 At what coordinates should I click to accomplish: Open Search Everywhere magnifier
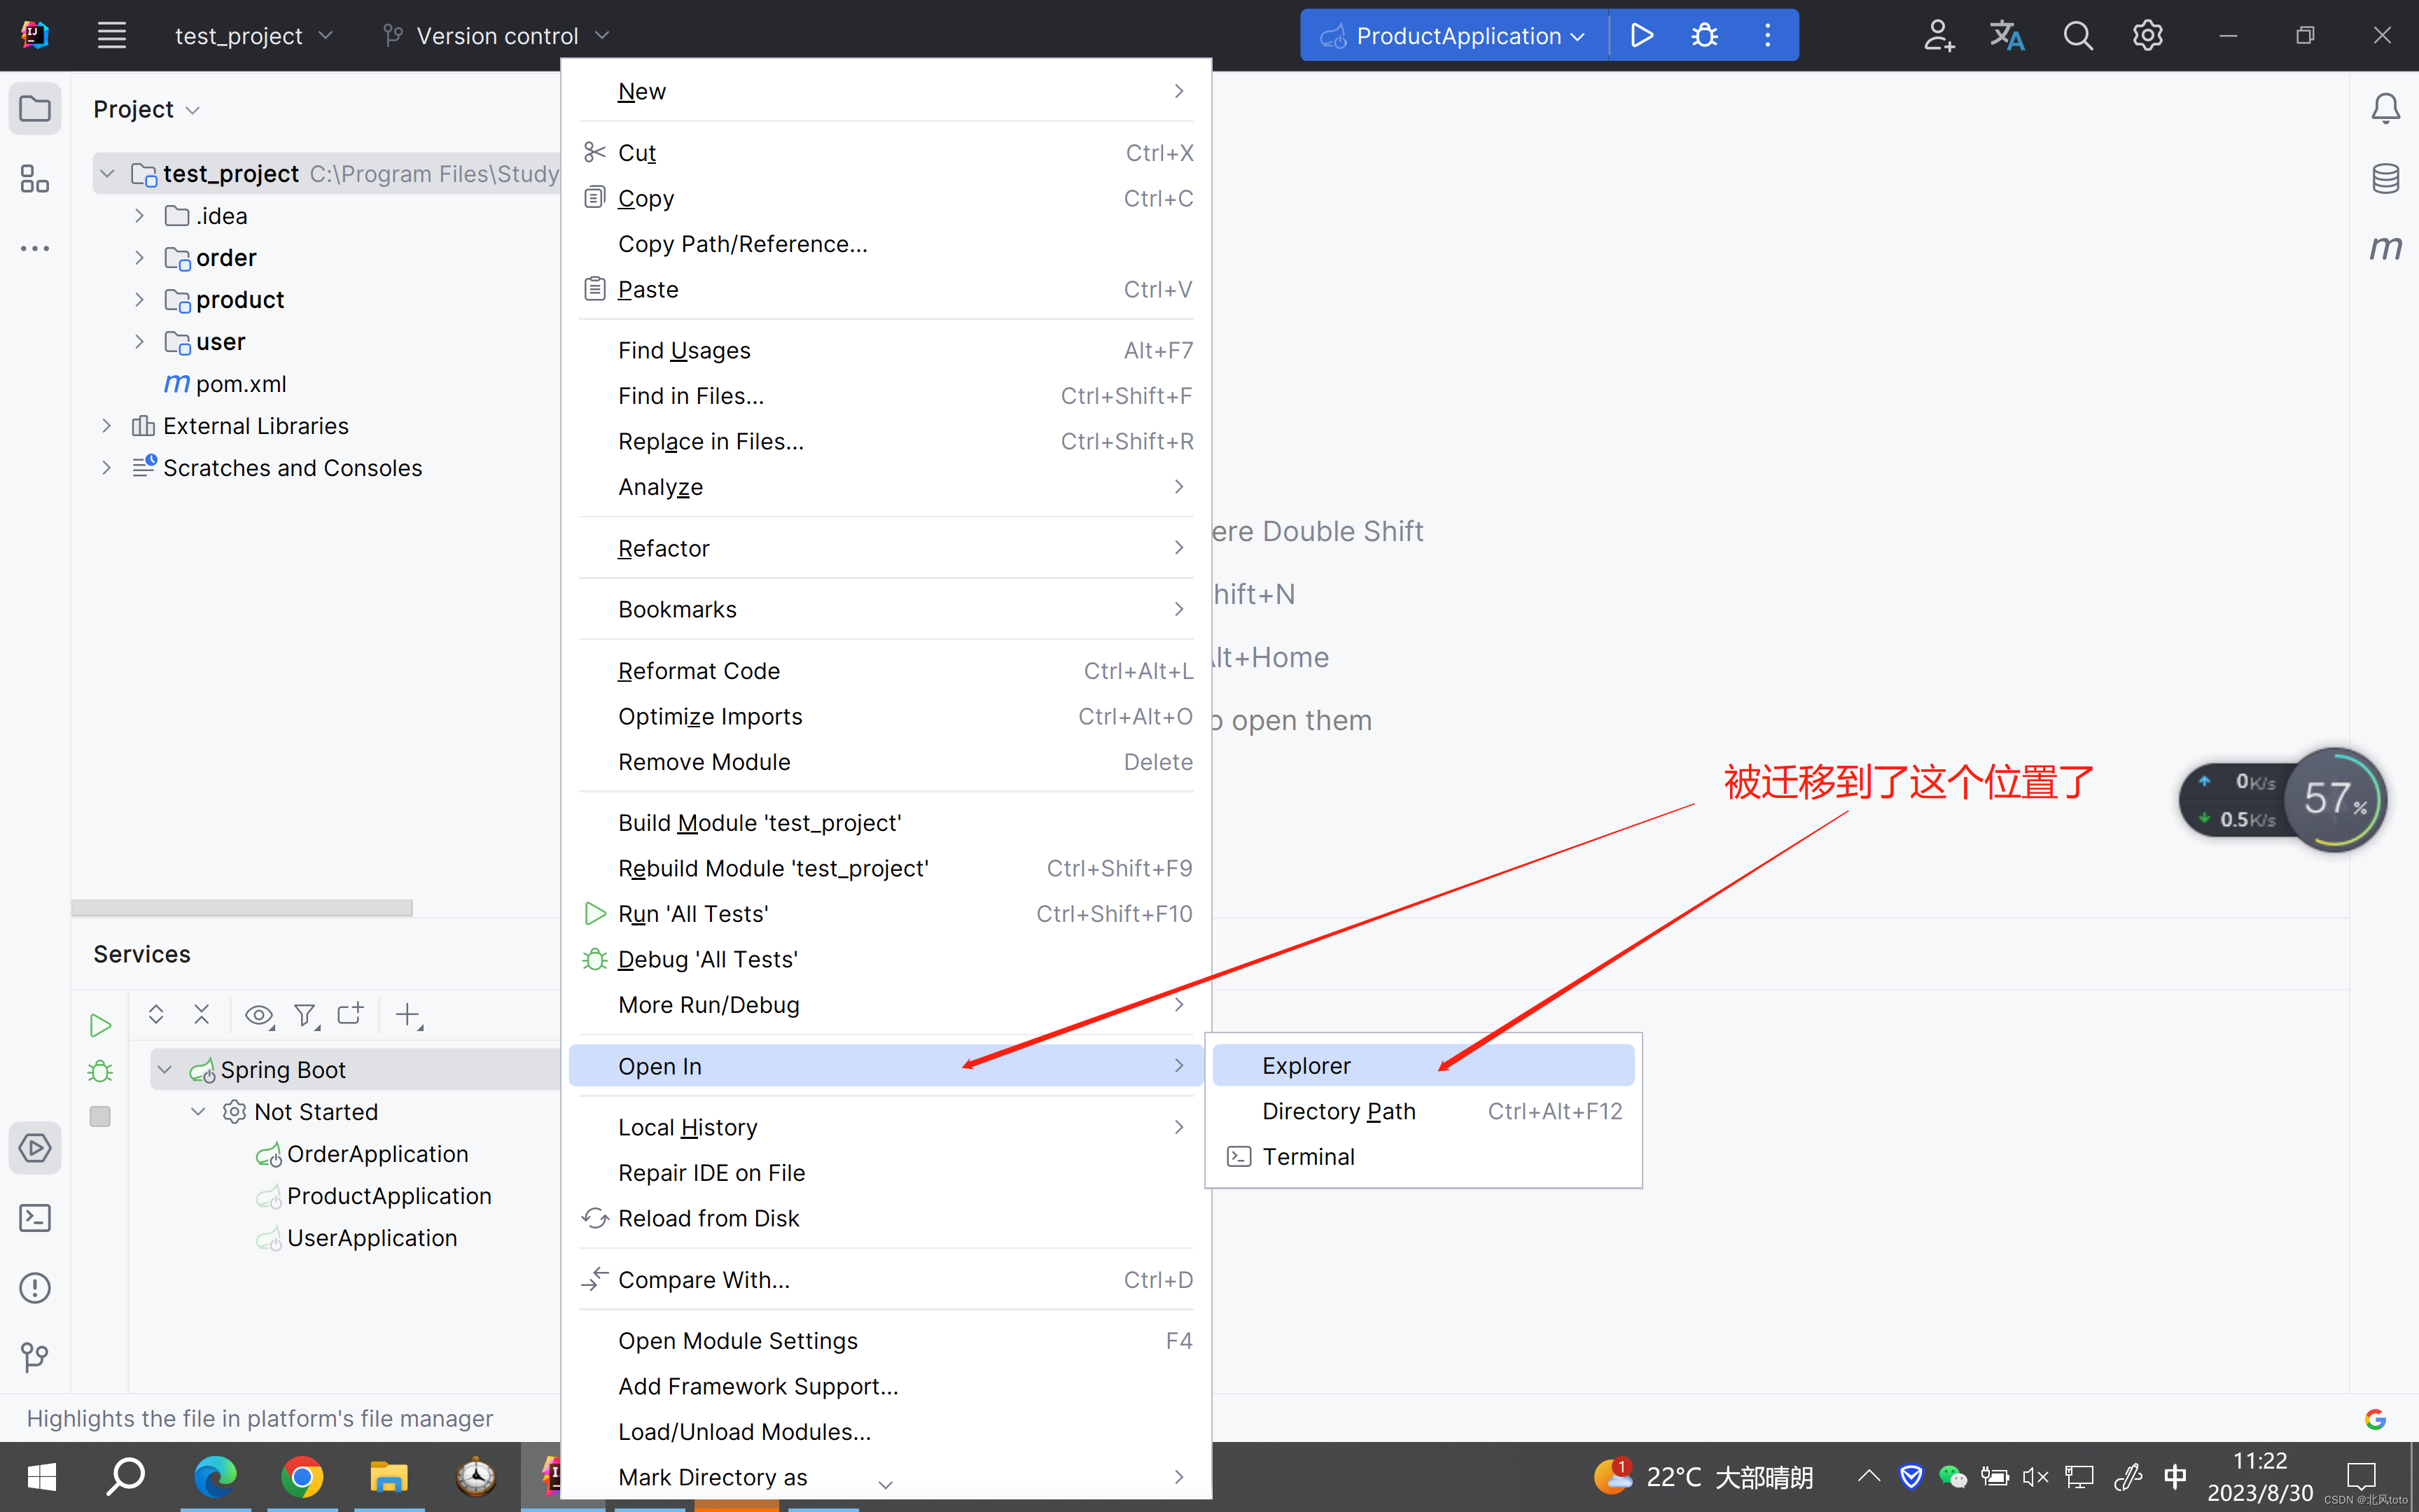2078,36
